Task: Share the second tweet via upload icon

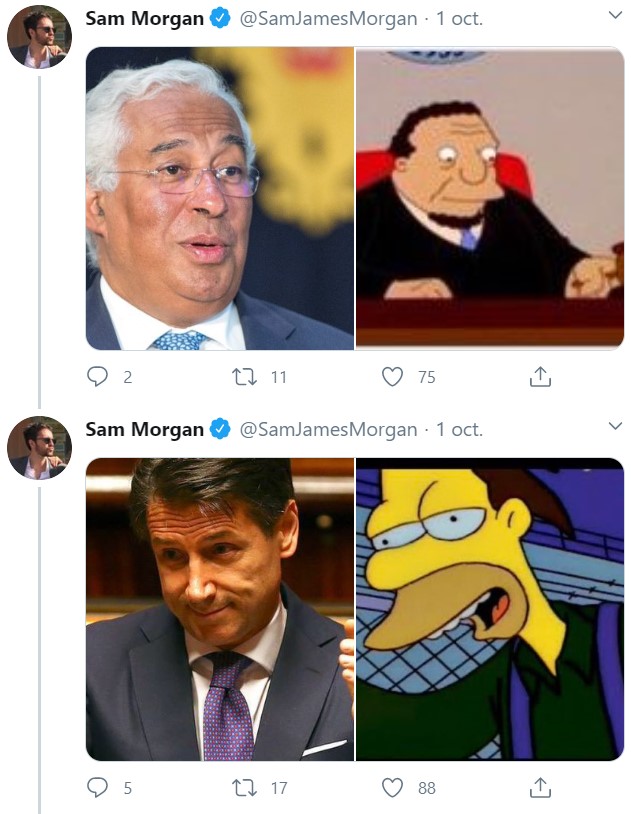Action: pos(540,787)
